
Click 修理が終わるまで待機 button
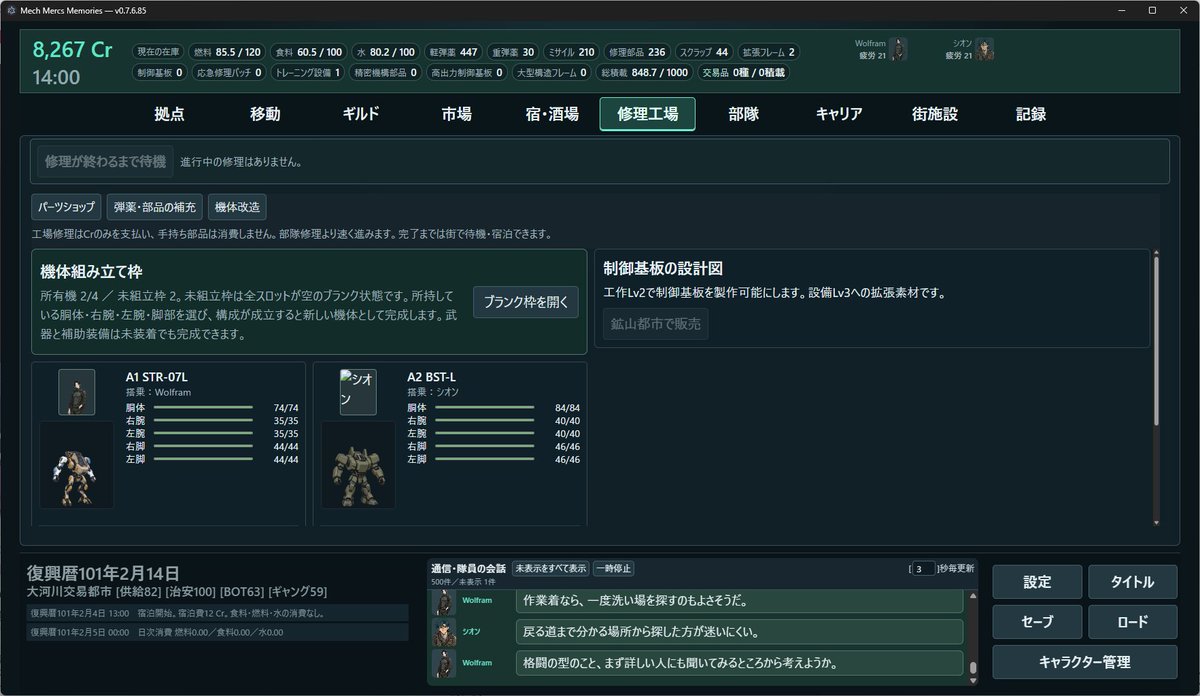(105, 161)
